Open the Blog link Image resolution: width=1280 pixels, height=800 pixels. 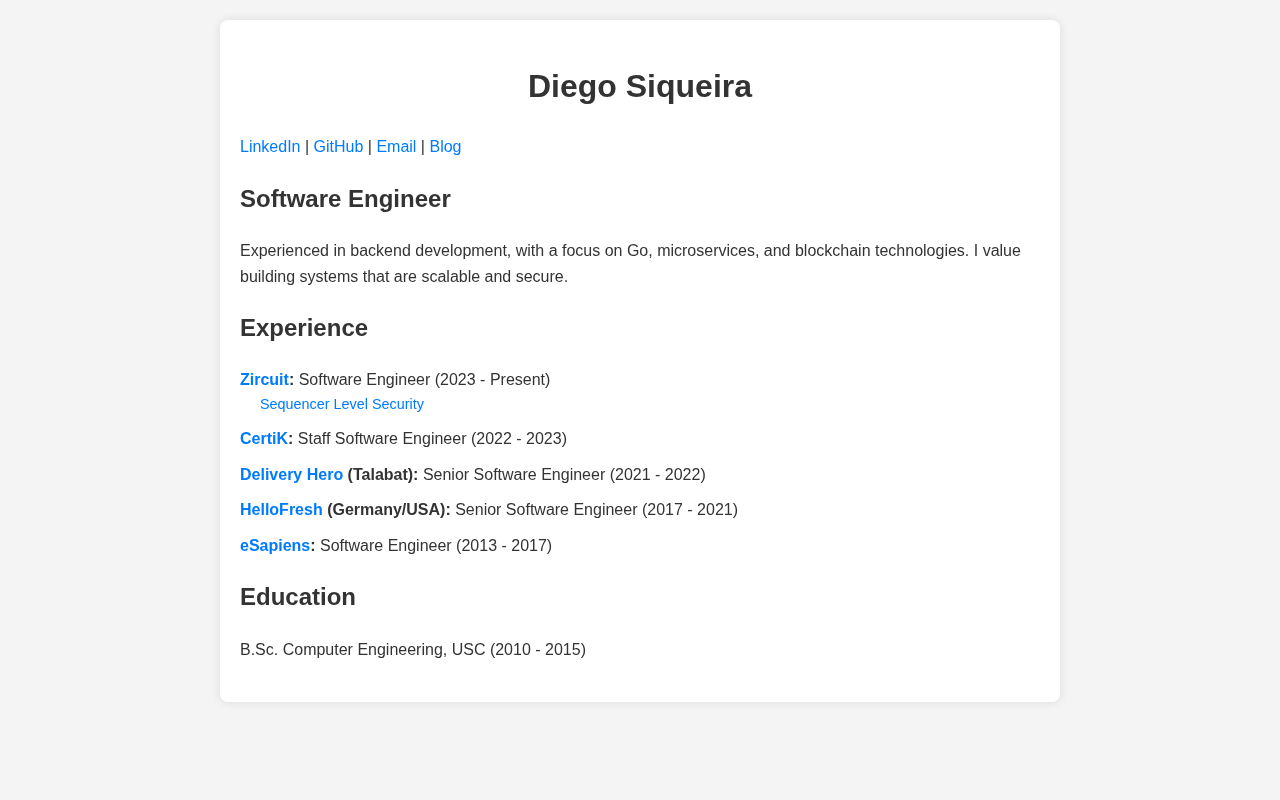tap(445, 147)
